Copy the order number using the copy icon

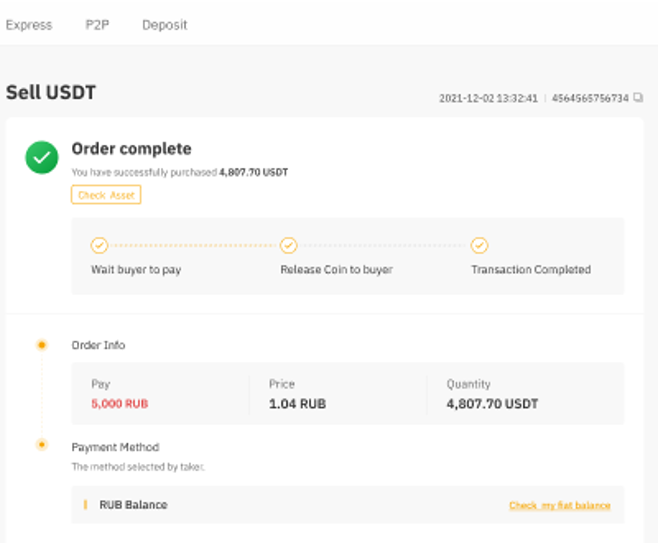click(638, 98)
